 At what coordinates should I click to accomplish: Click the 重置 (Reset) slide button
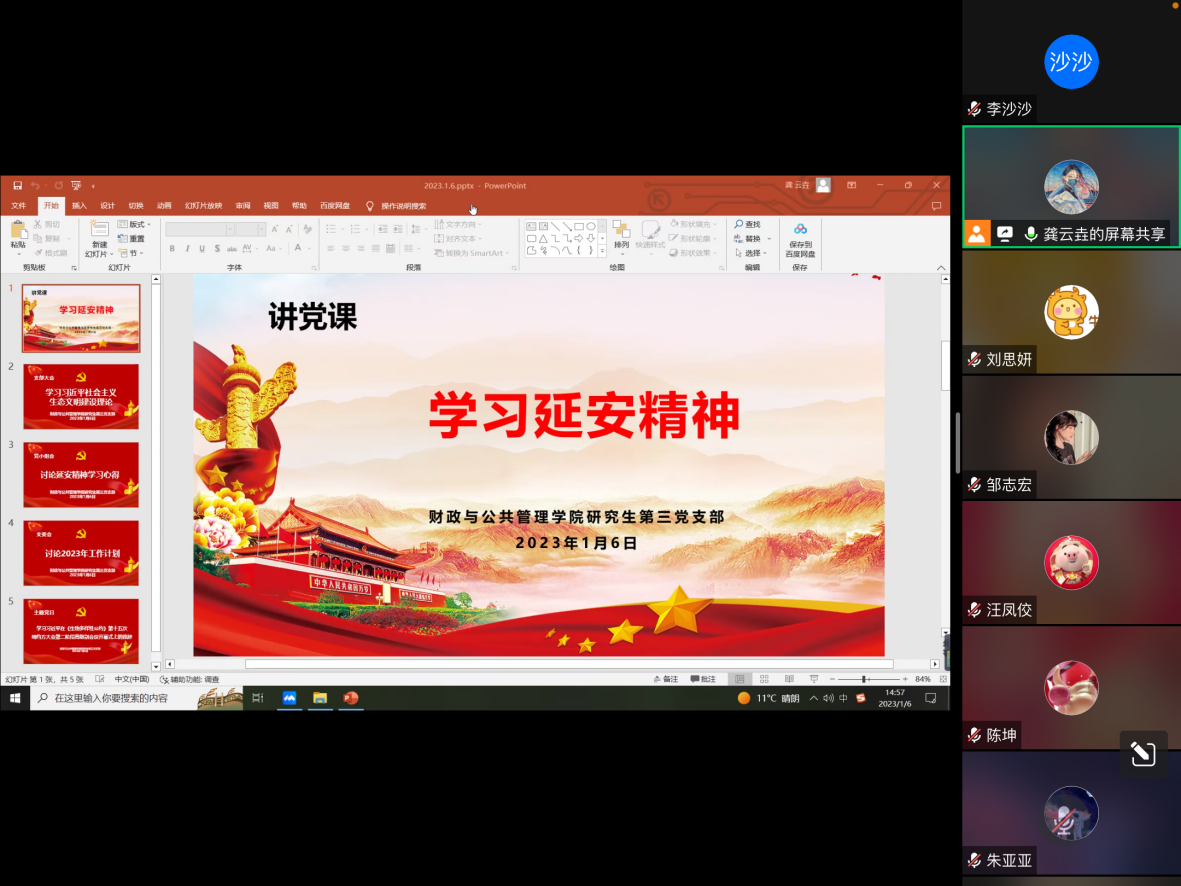click(135, 239)
